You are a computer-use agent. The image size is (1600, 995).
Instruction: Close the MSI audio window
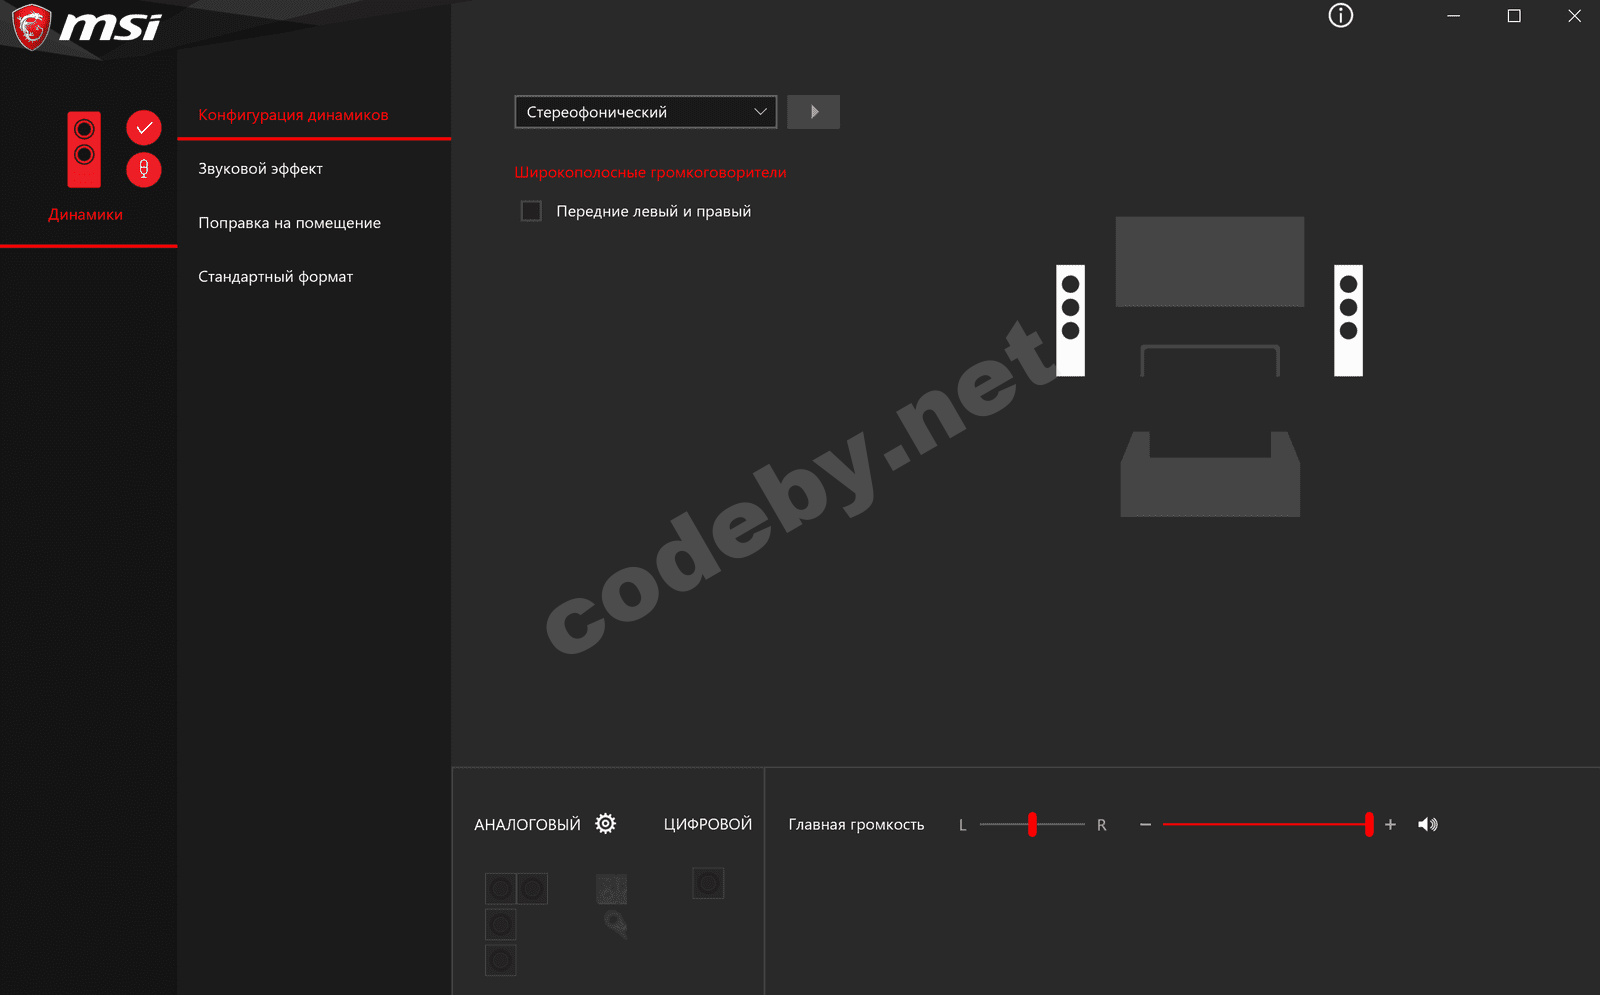pyautogui.click(x=1574, y=16)
